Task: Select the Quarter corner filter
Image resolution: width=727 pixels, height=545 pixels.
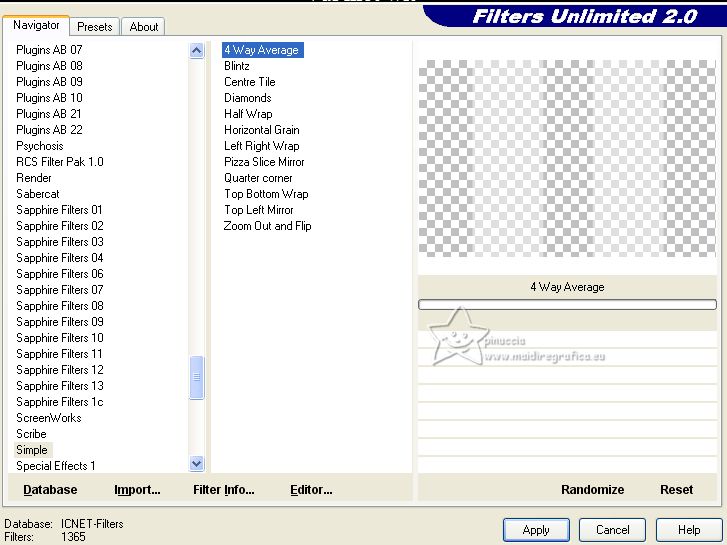Action: [258, 178]
